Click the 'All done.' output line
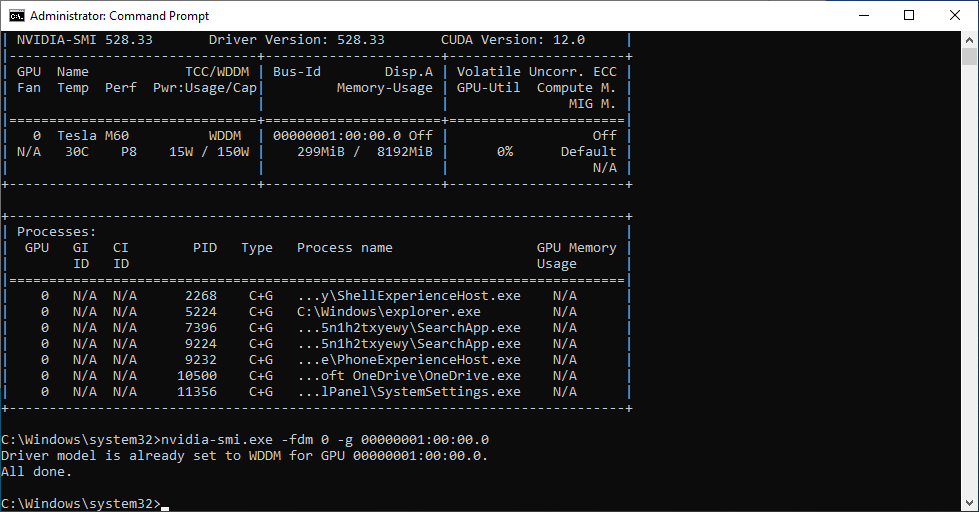This screenshot has height=512, width=979. pyautogui.click(x=37, y=472)
